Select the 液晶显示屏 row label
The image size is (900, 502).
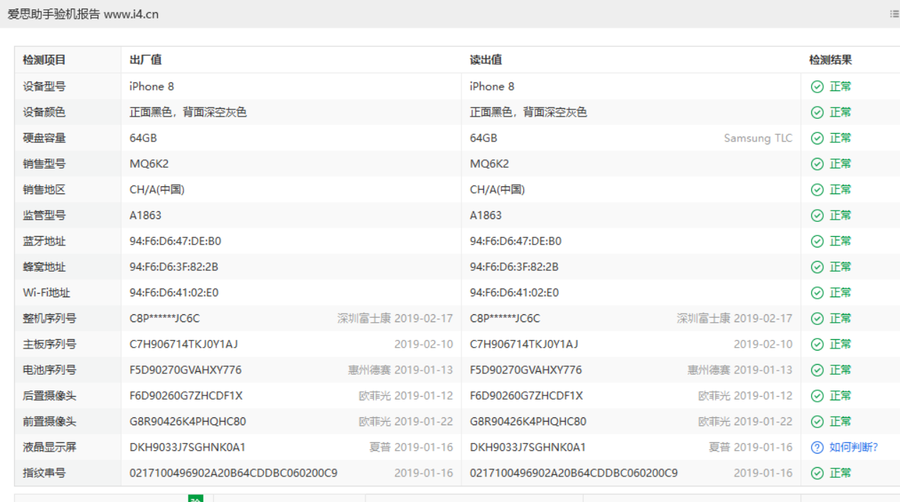49,447
